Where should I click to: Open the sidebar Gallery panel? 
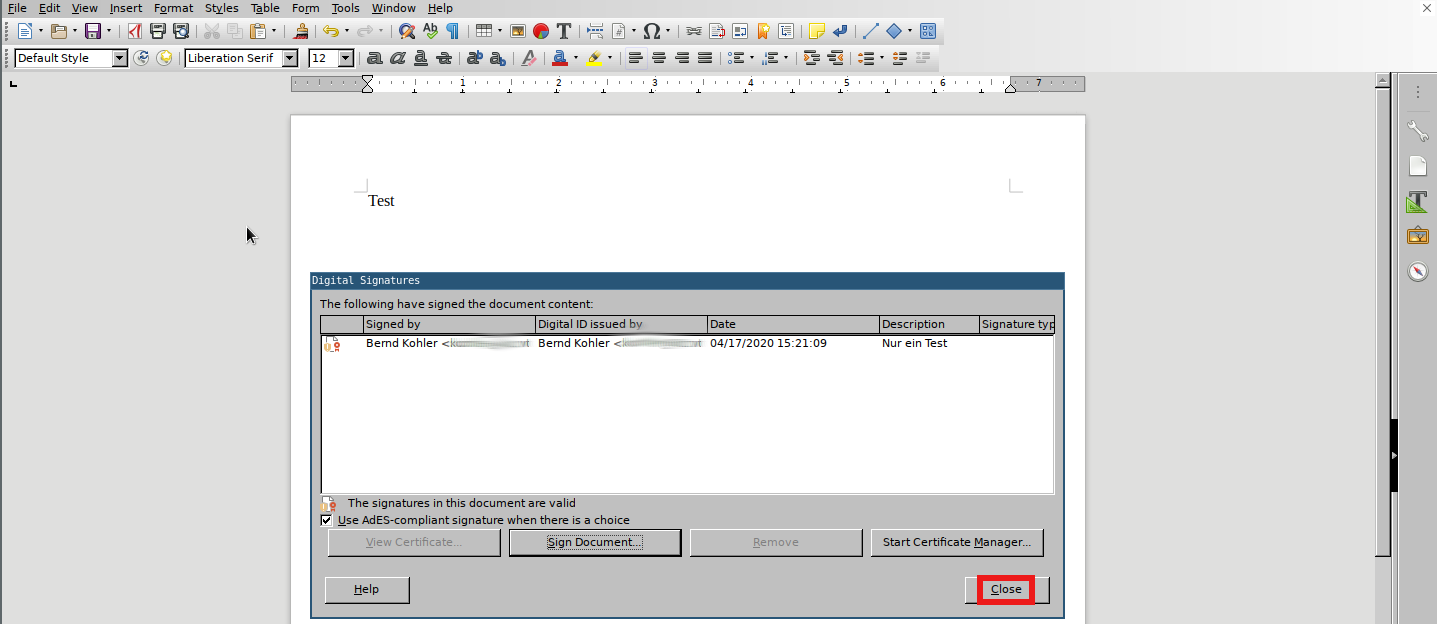click(1417, 236)
